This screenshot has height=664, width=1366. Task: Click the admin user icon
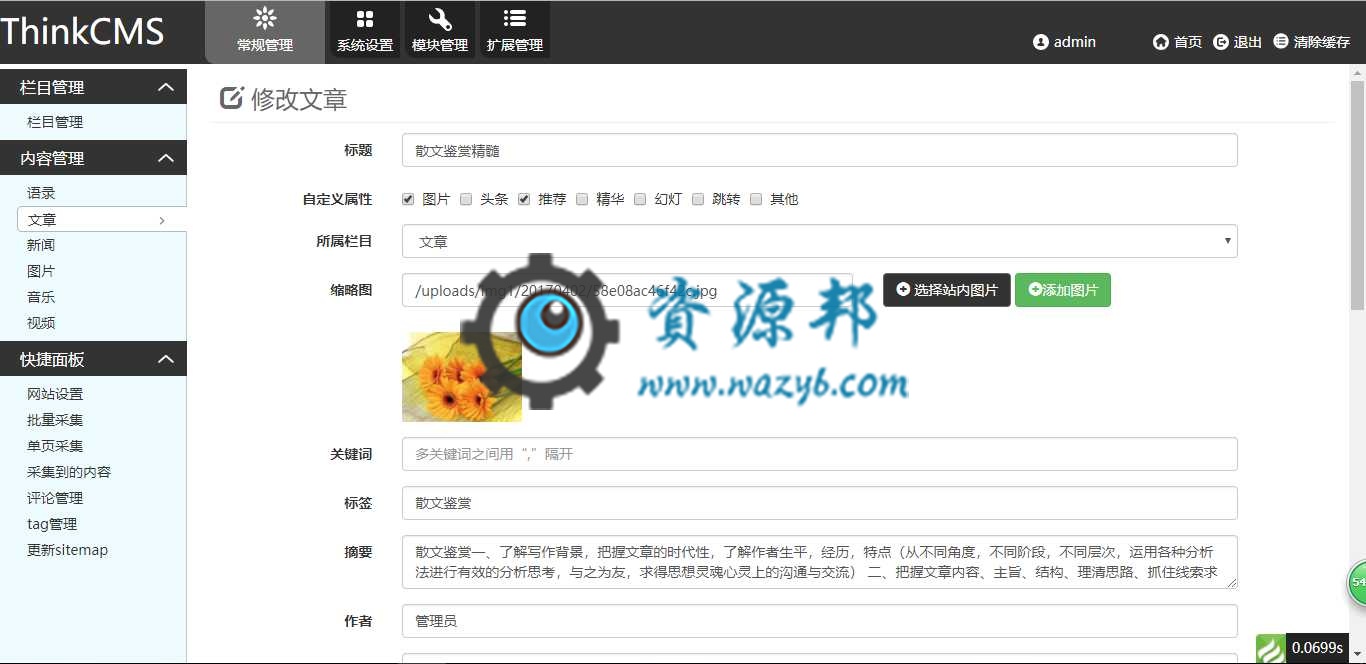point(1041,42)
